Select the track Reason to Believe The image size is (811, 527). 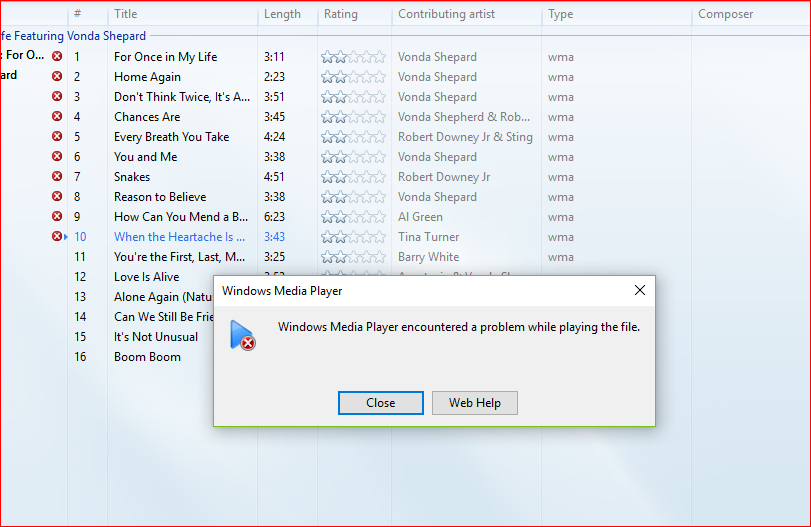pyautogui.click(x=160, y=197)
